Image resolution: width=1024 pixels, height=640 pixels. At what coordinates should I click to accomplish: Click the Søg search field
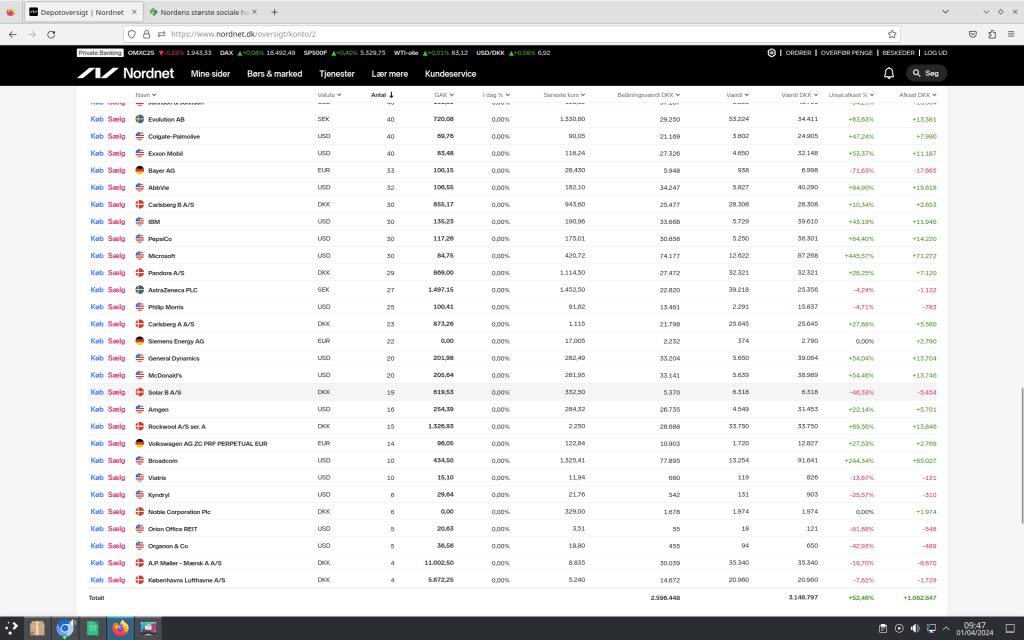tap(926, 73)
